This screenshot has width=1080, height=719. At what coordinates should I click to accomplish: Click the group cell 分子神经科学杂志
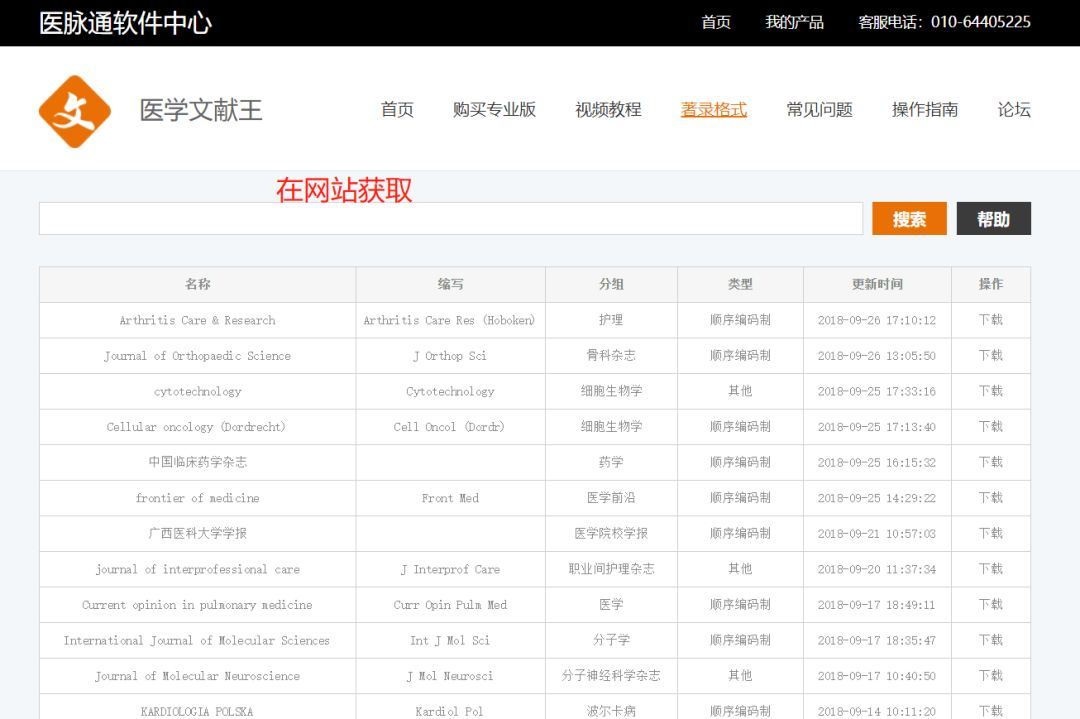(x=611, y=676)
